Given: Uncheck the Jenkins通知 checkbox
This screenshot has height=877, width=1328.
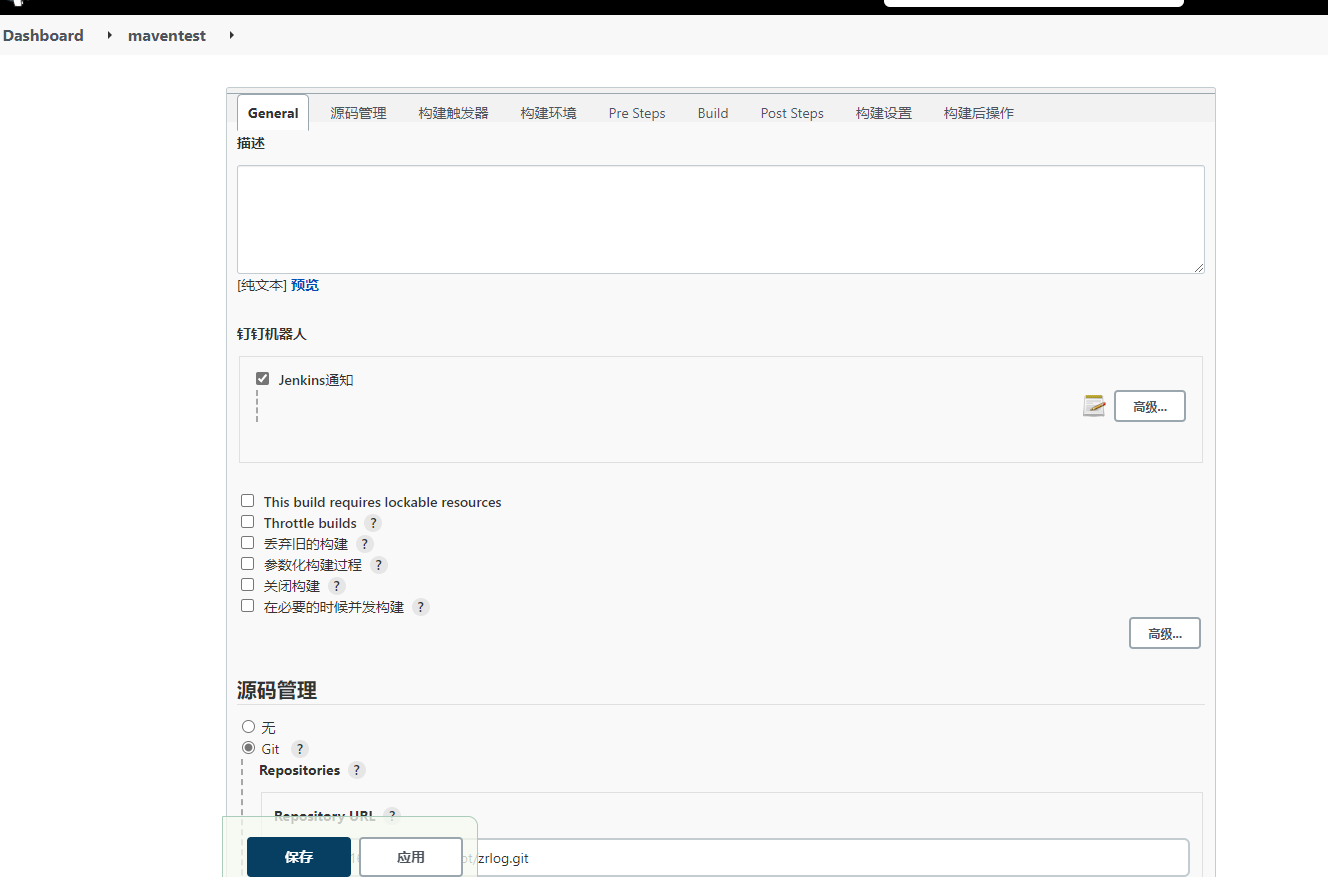Looking at the screenshot, I should 263,379.
